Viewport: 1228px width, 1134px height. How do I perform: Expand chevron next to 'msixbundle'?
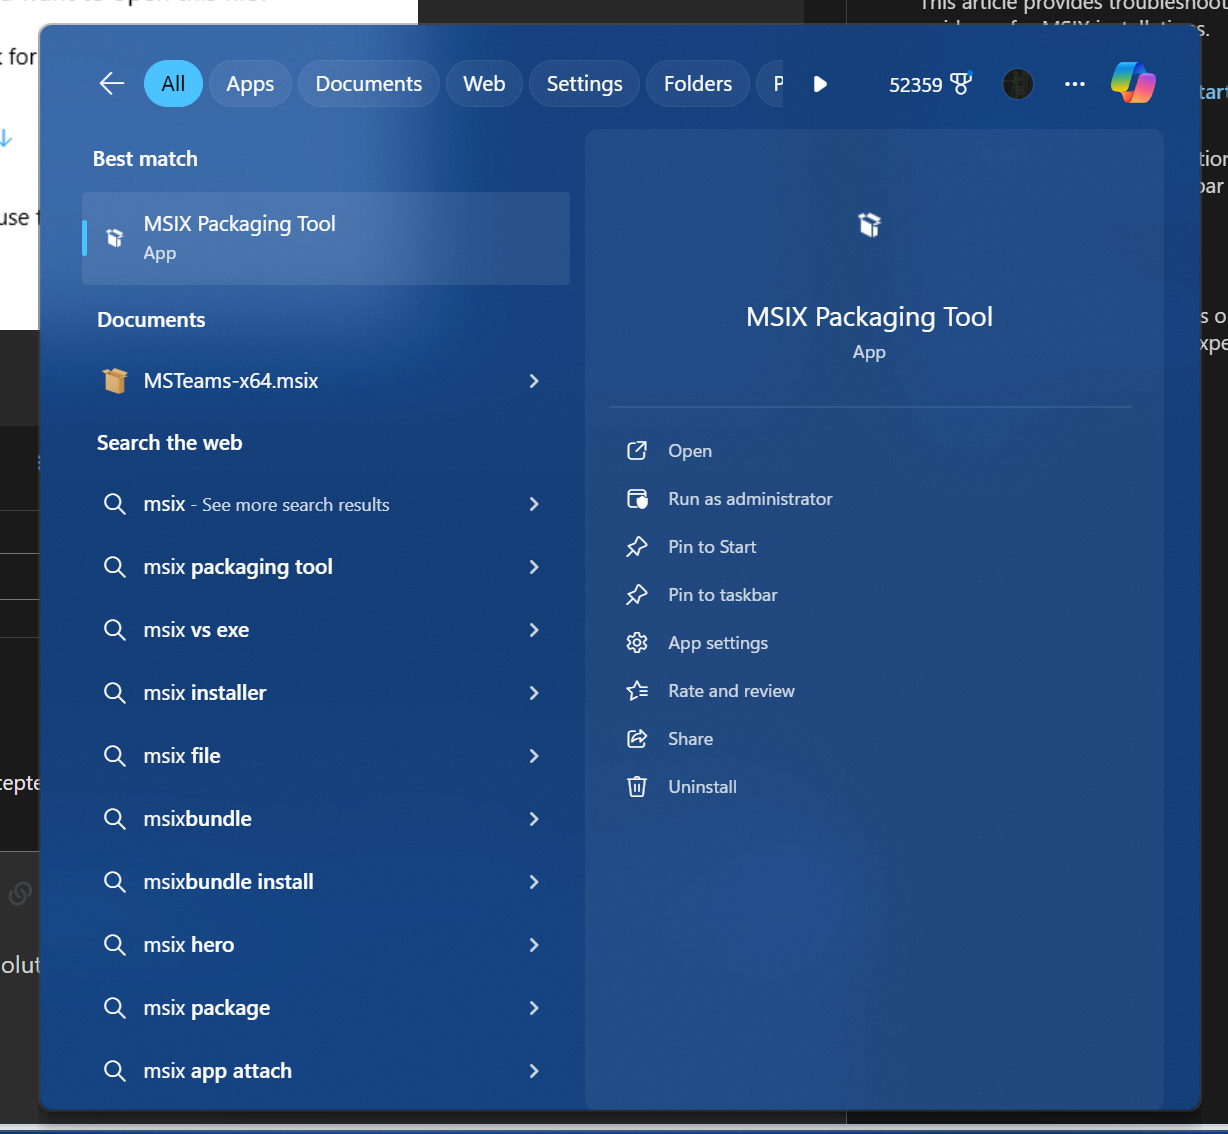534,819
